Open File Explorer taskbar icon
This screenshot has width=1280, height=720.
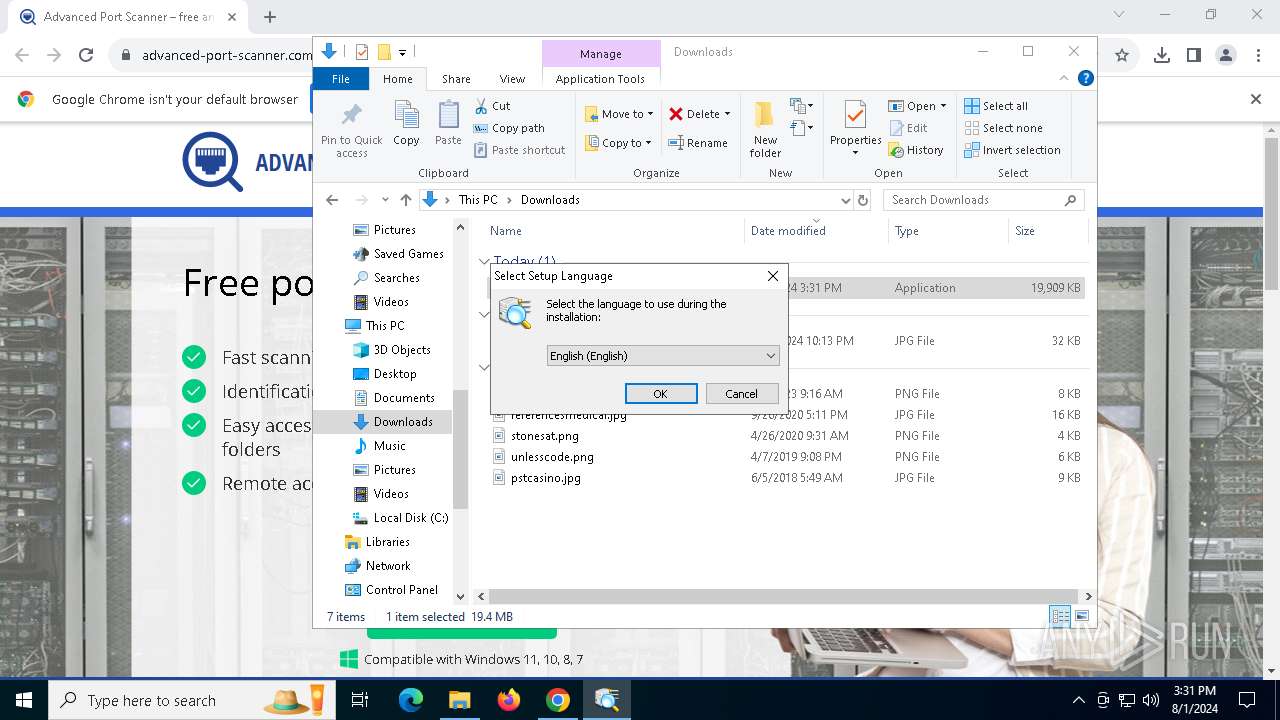coord(459,700)
